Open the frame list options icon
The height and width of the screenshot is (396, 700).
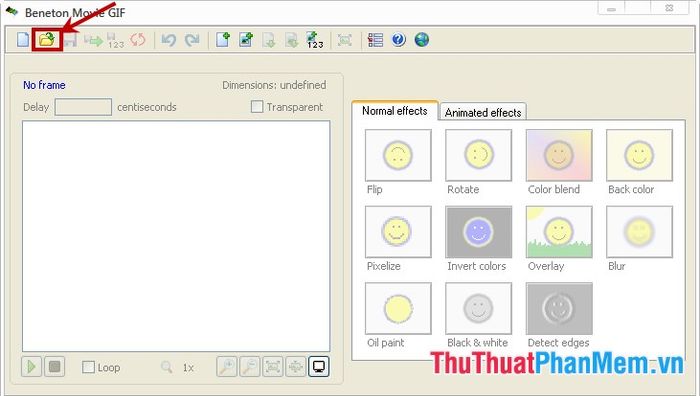pyautogui.click(x=375, y=40)
